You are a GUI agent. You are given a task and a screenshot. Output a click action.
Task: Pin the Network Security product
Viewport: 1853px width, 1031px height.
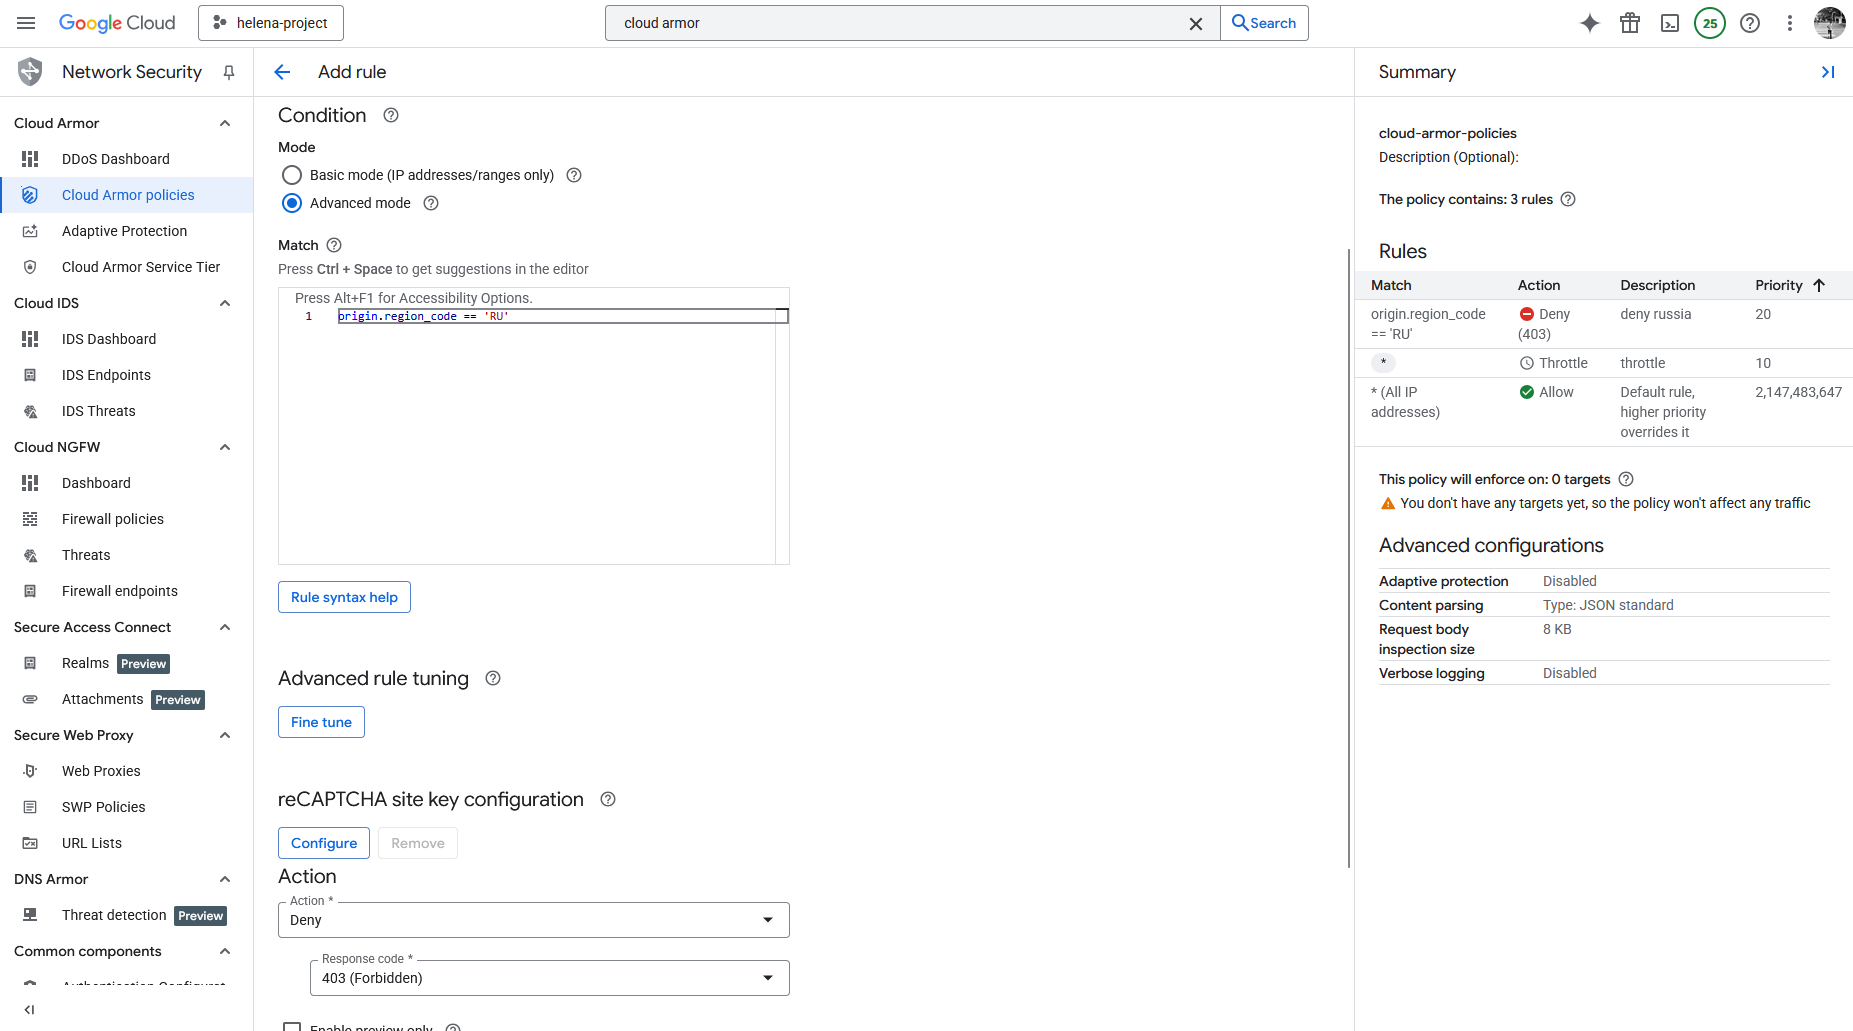pos(229,72)
